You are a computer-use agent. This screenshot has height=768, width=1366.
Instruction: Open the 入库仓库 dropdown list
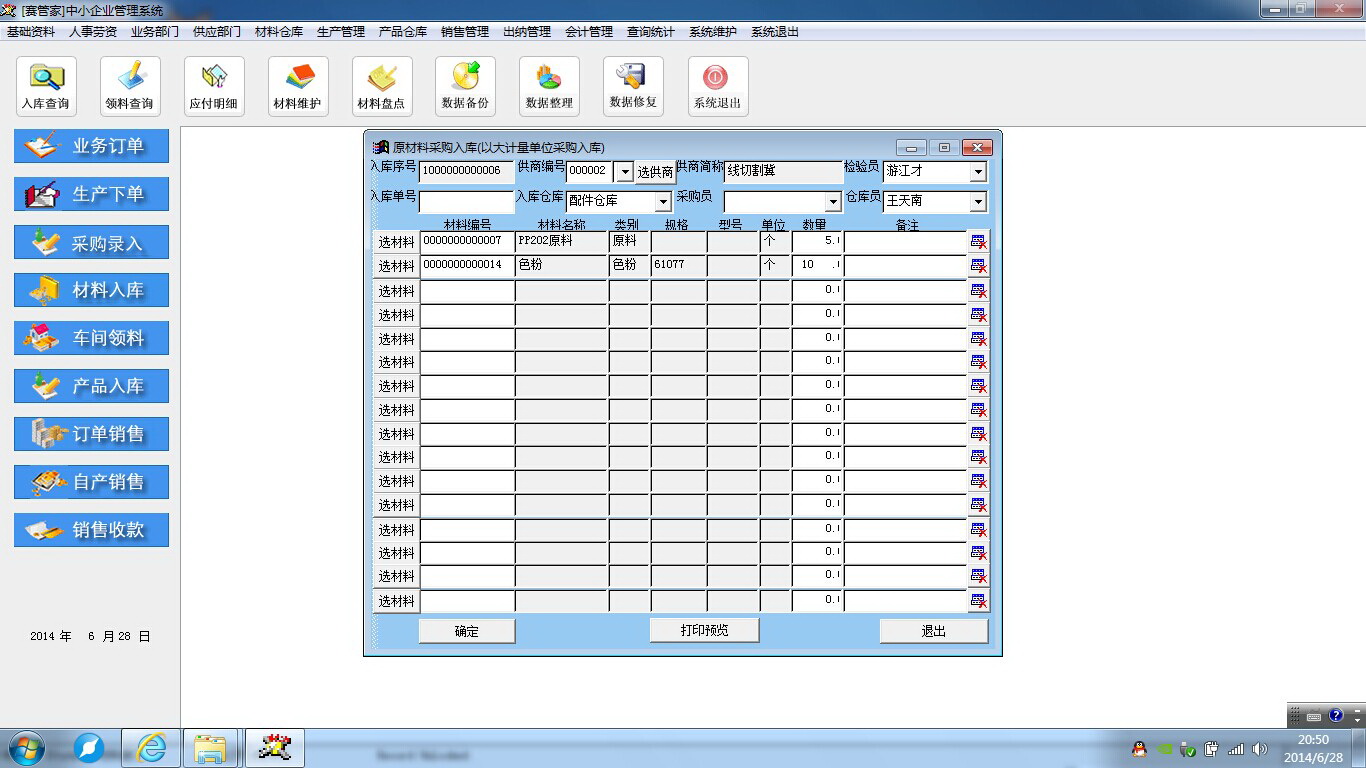[662, 202]
